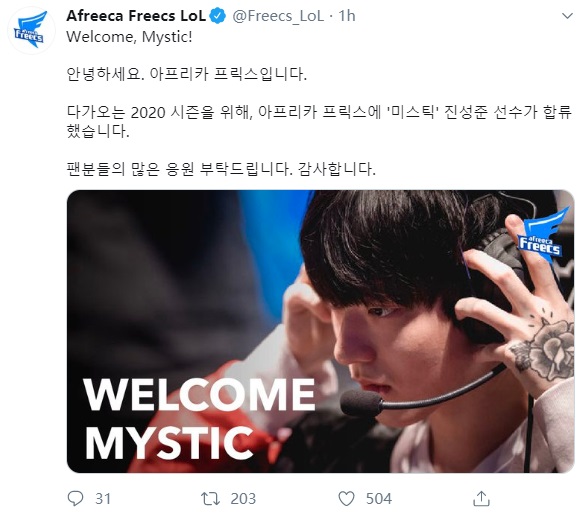Open the Welcome Mystic image
584x517 pixels.
tap(320, 331)
